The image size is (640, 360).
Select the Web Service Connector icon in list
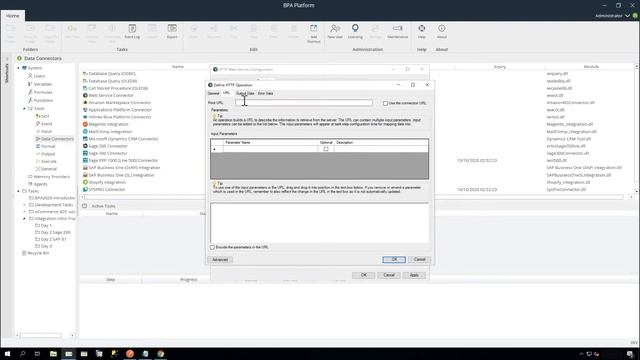(x=85, y=95)
